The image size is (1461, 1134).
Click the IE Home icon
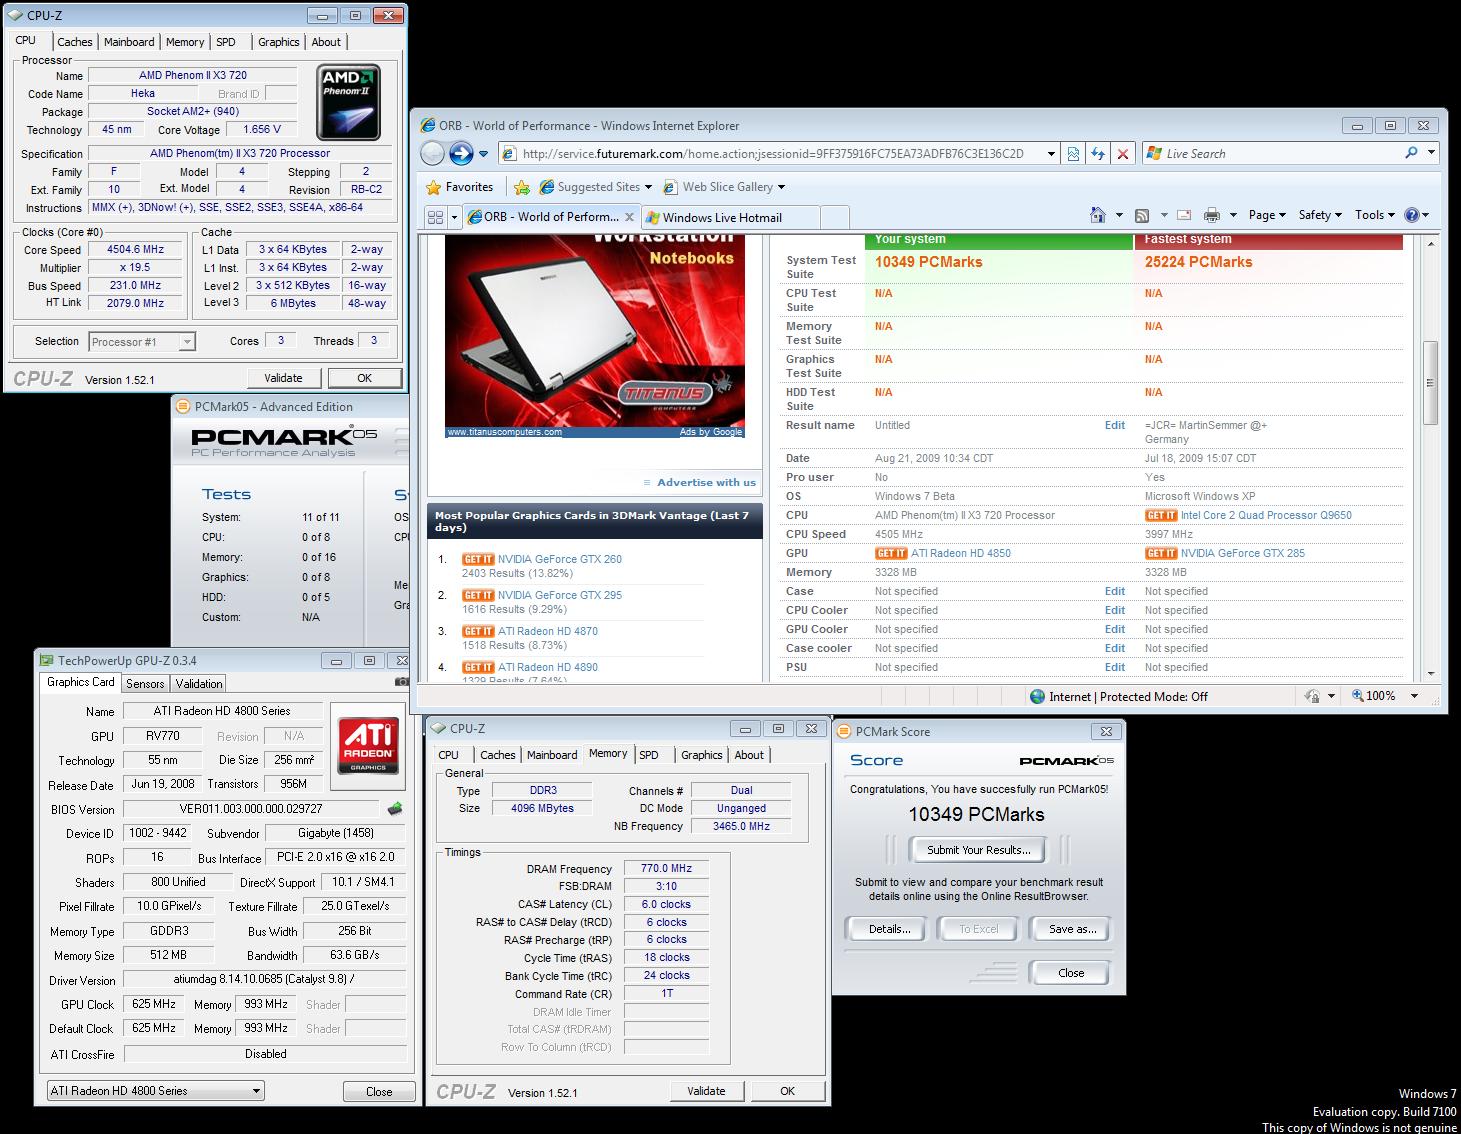1098,215
